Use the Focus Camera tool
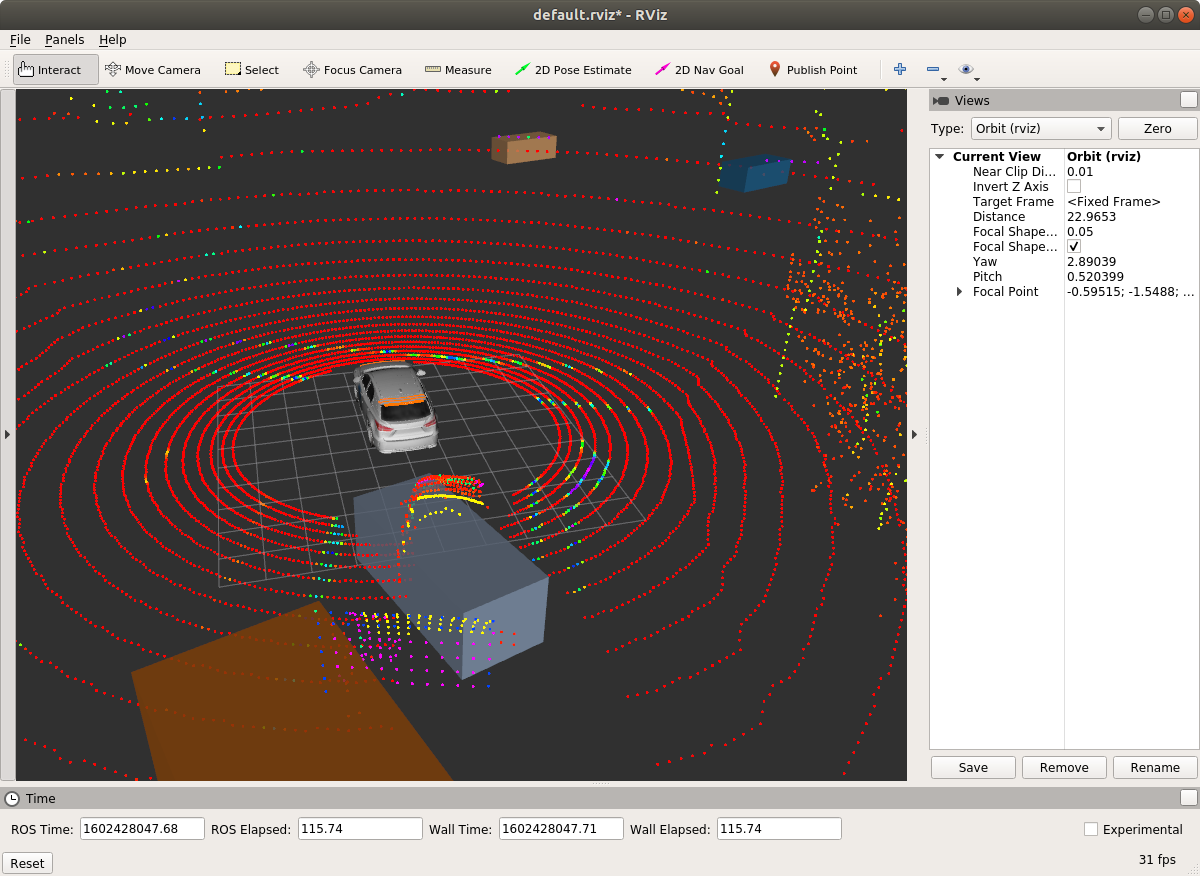The image size is (1200, 876). tap(354, 69)
